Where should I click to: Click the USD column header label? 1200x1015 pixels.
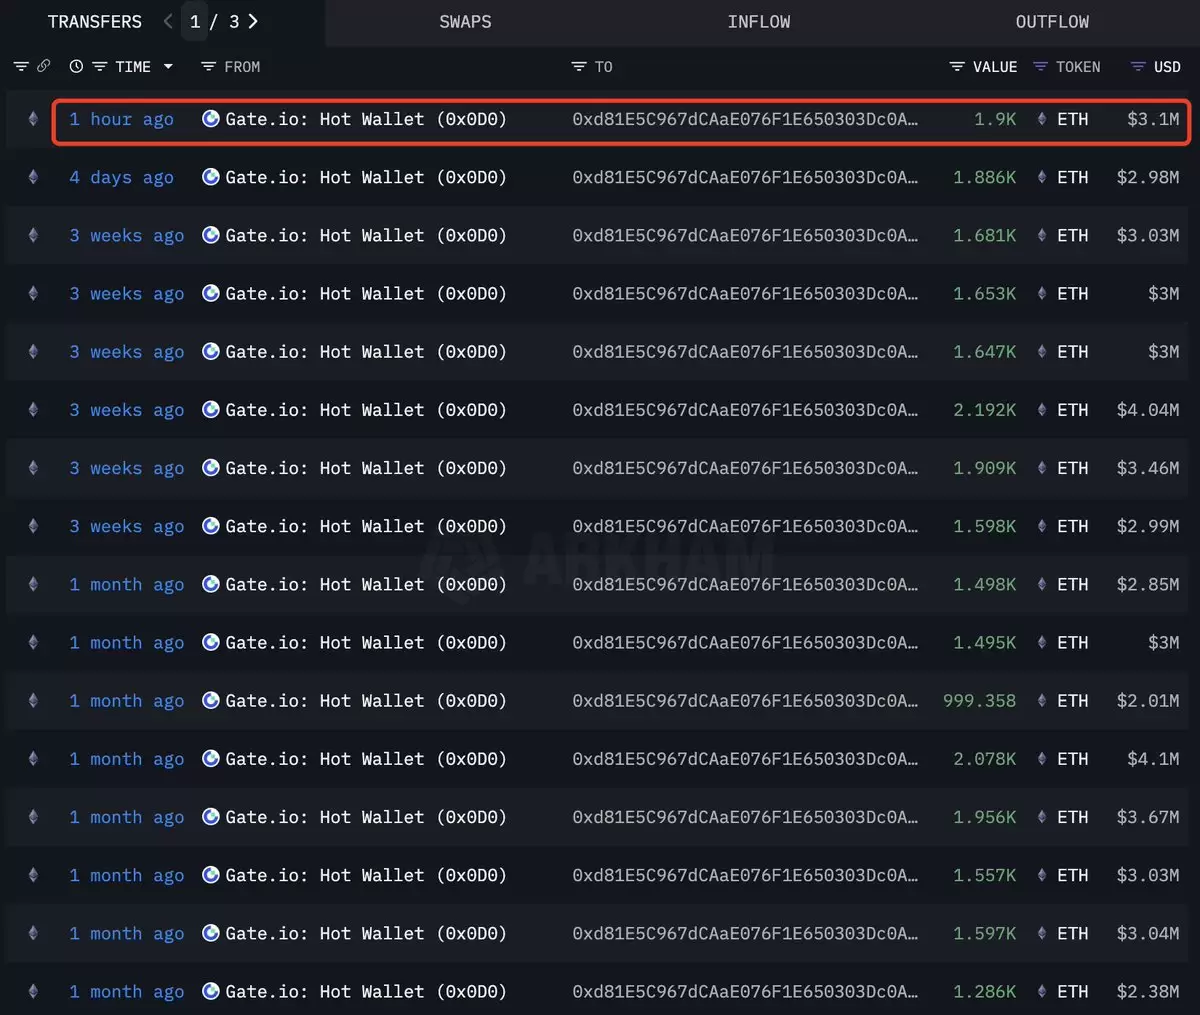tap(1167, 66)
